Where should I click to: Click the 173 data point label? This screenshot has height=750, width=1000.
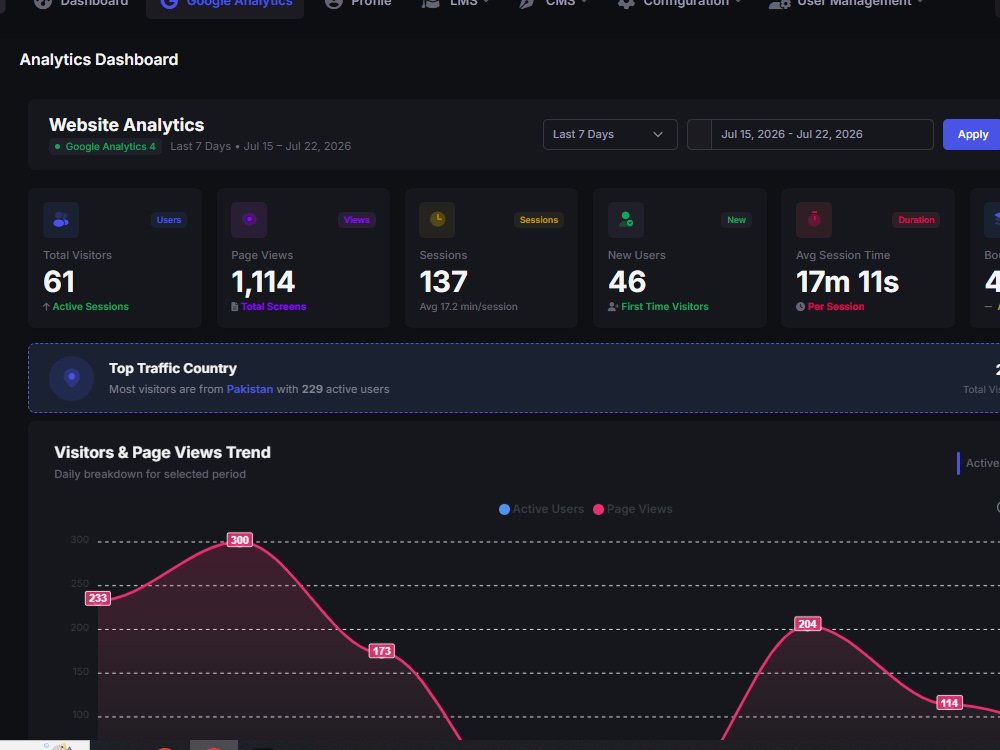[x=381, y=651]
